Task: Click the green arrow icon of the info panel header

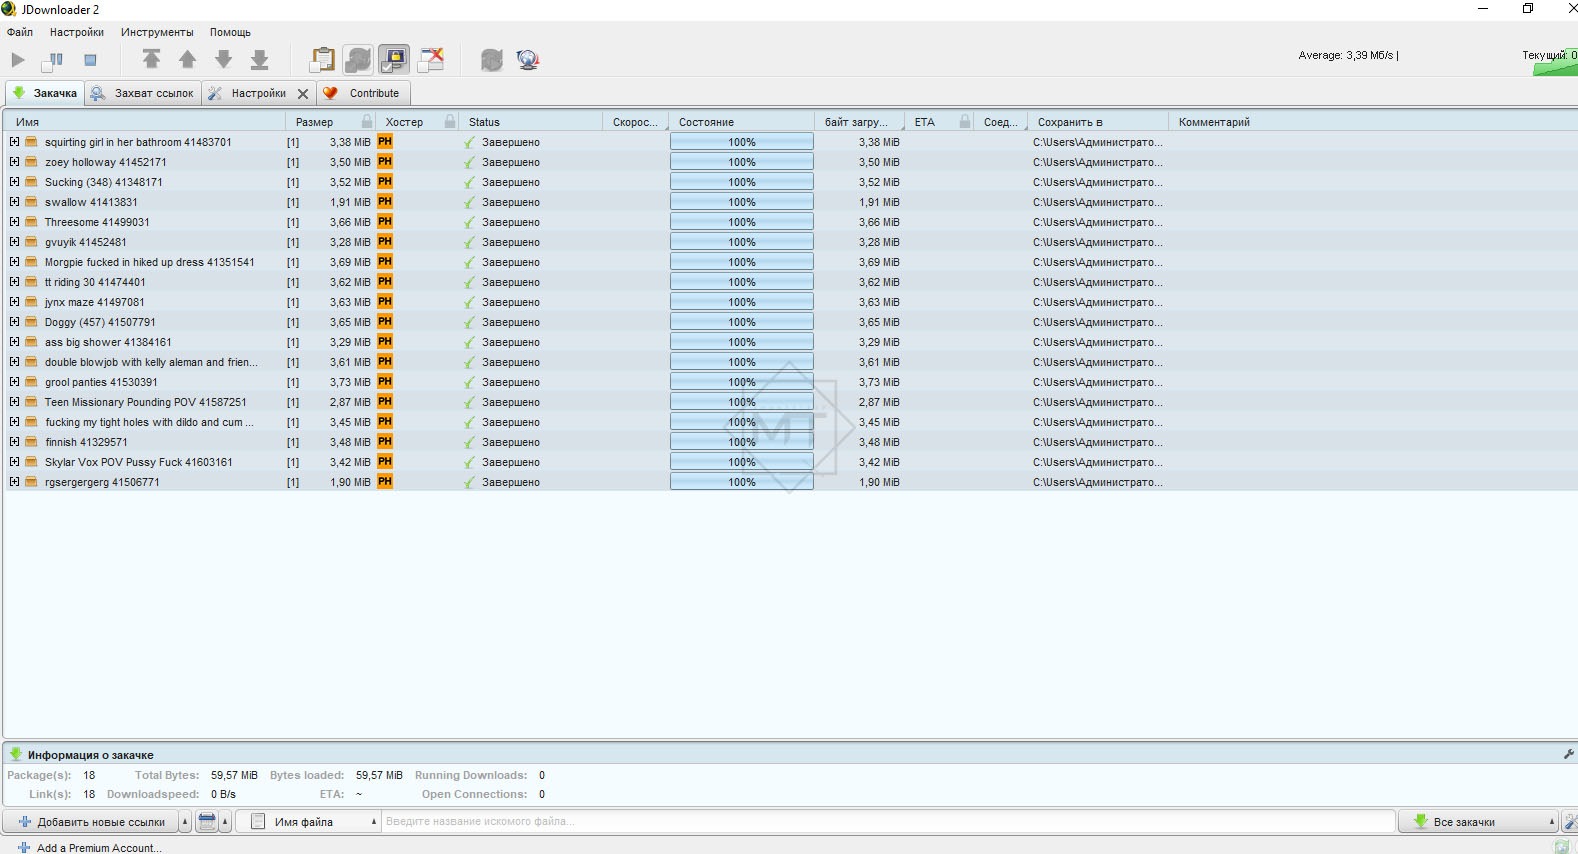Action: tap(16, 754)
